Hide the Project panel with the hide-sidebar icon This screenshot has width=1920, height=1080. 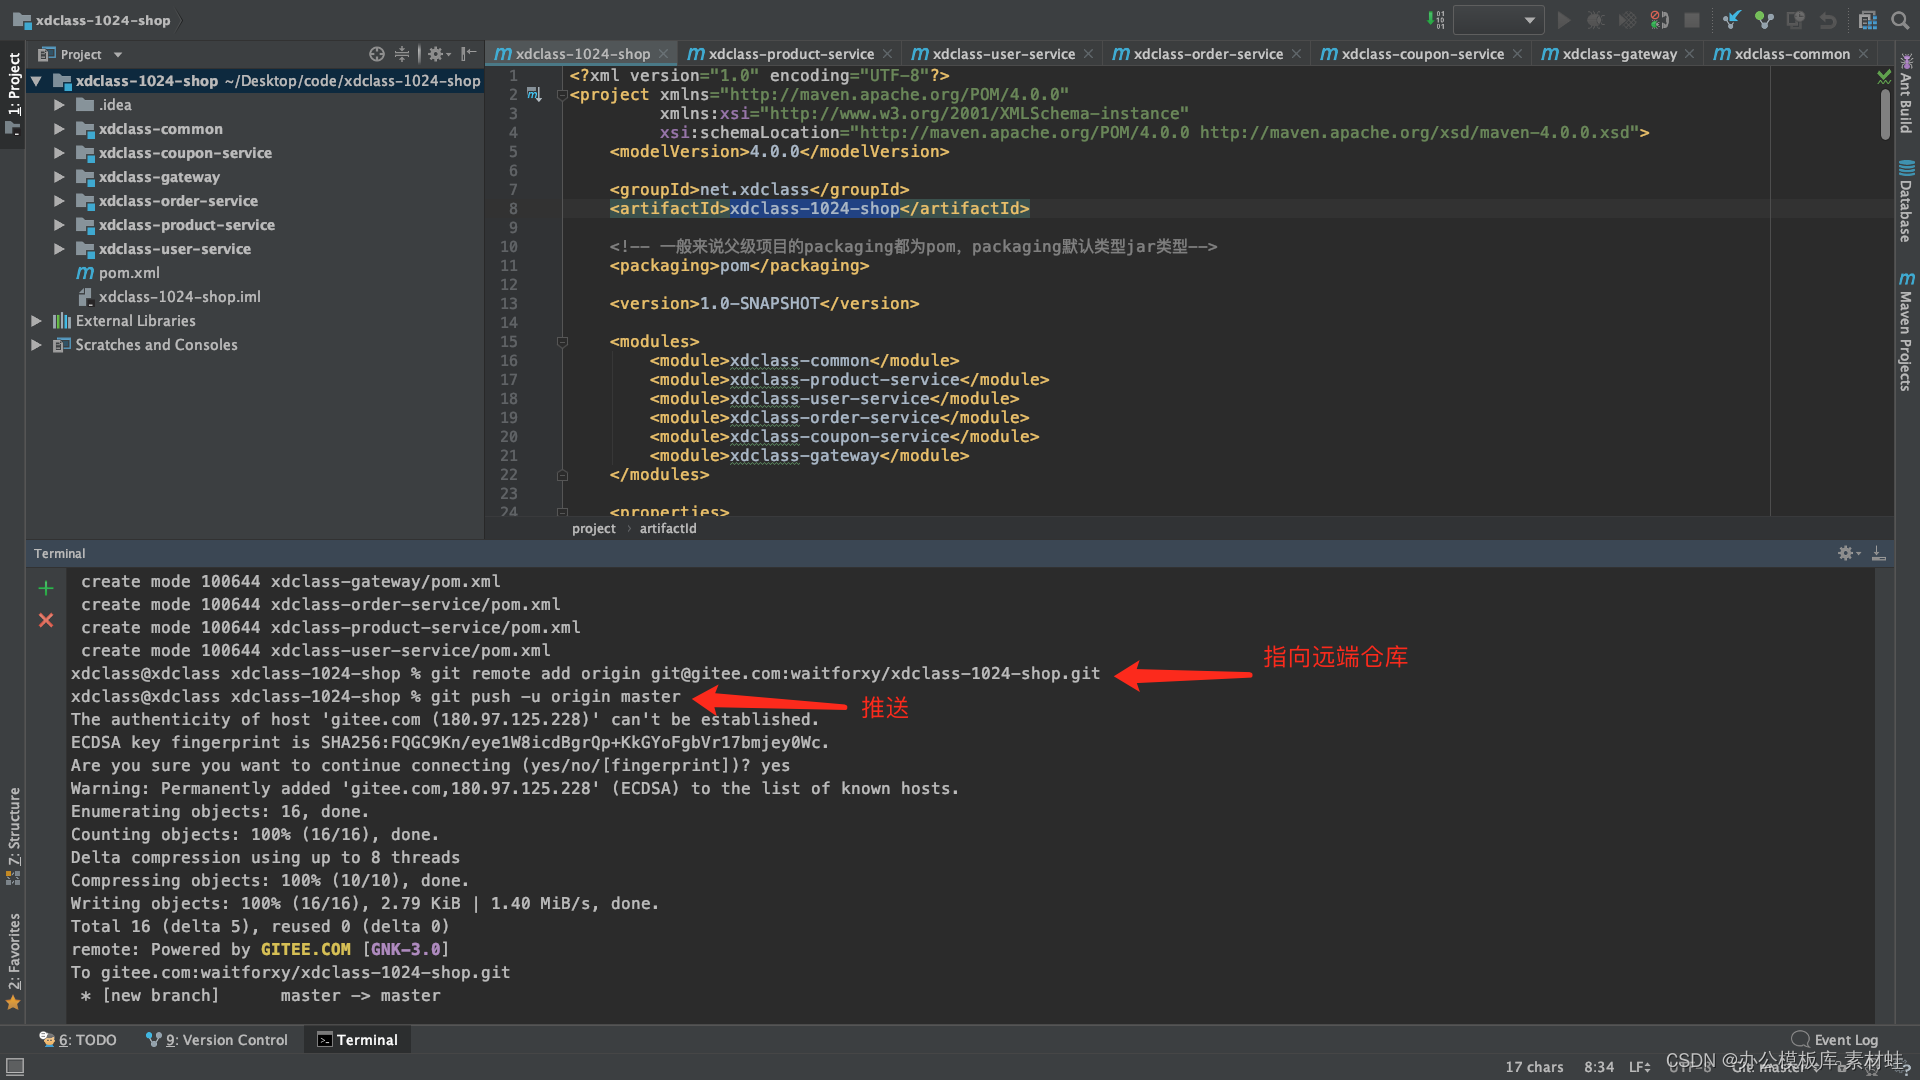tap(468, 54)
